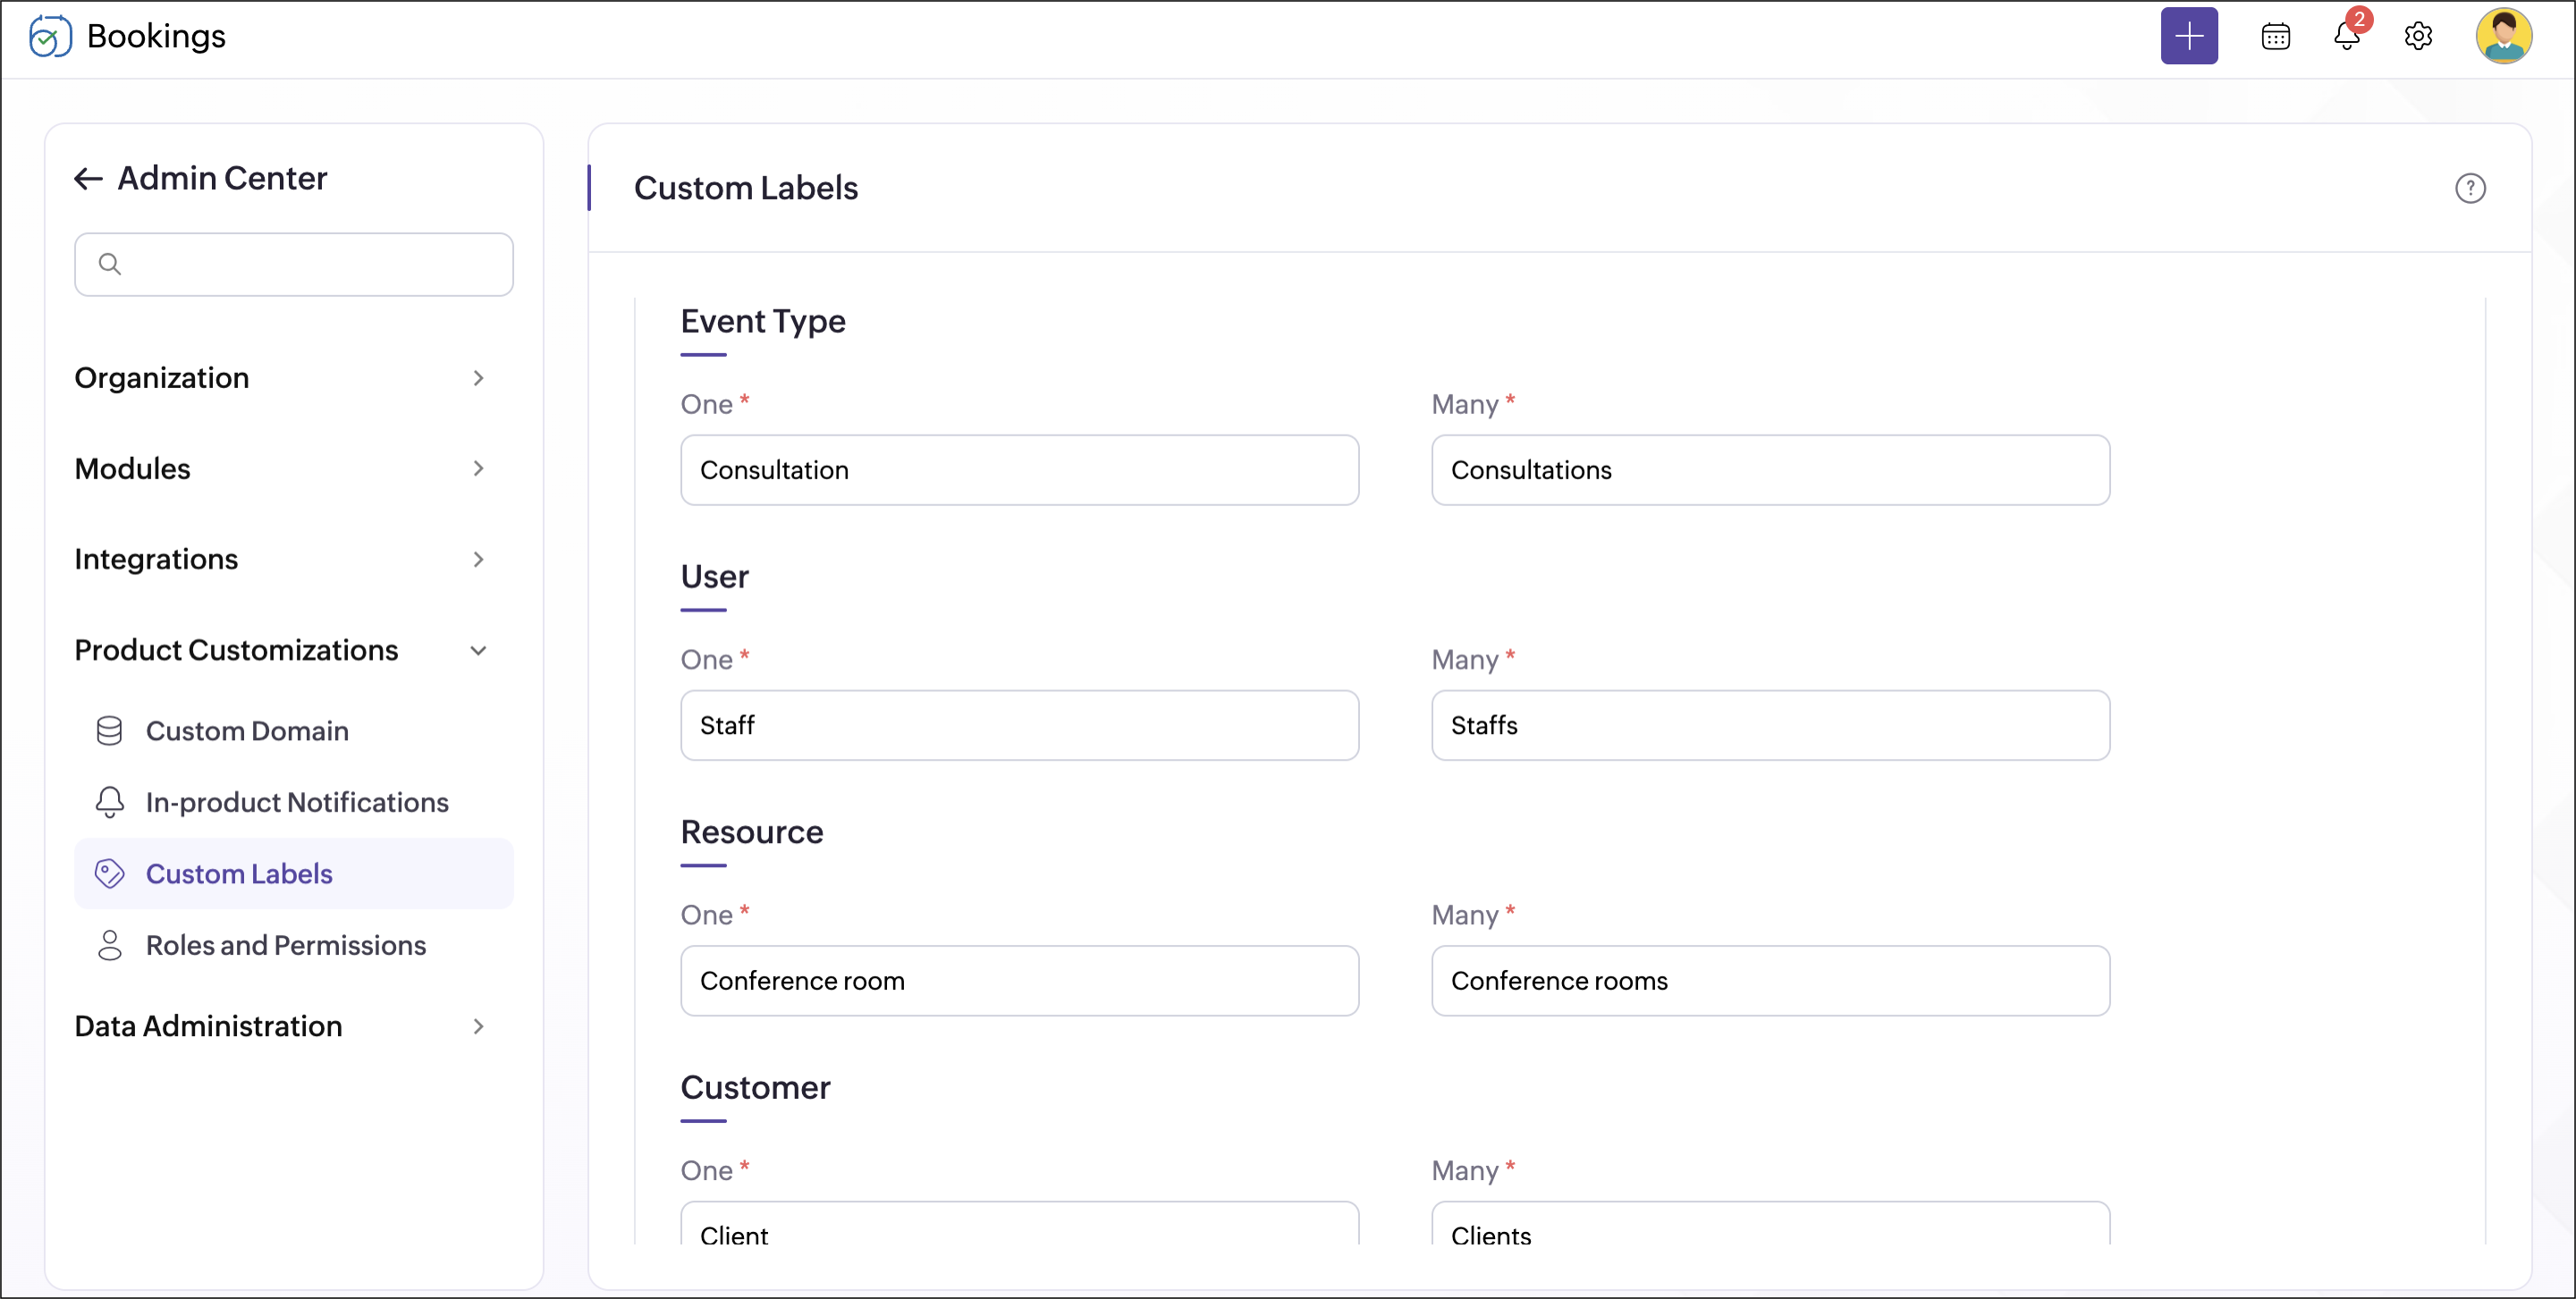
Task: Open Custom Domain settings
Action: [x=247, y=731]
